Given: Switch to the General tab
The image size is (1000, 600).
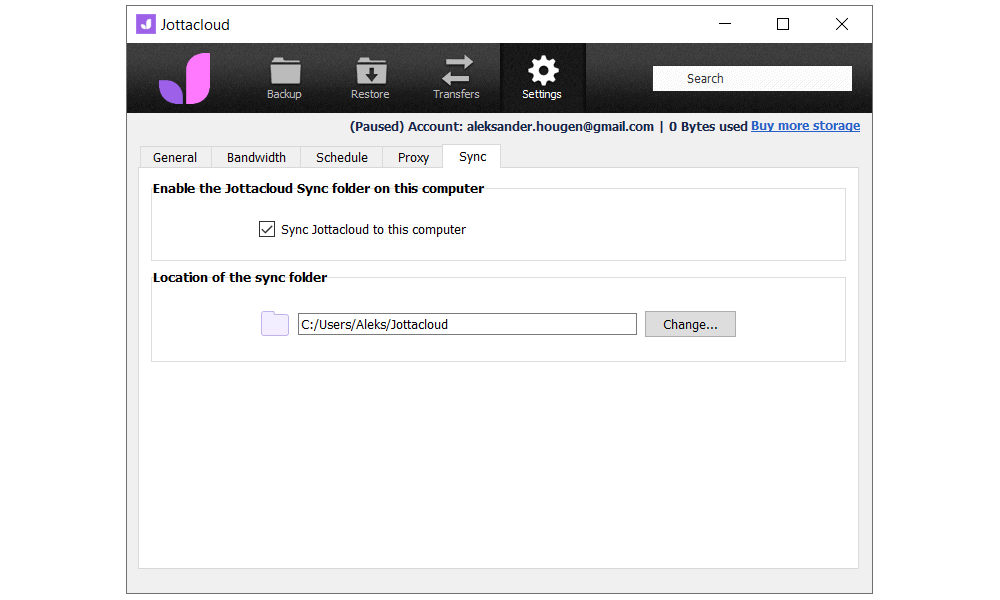Looking at the screenshot, I should 175,157.
